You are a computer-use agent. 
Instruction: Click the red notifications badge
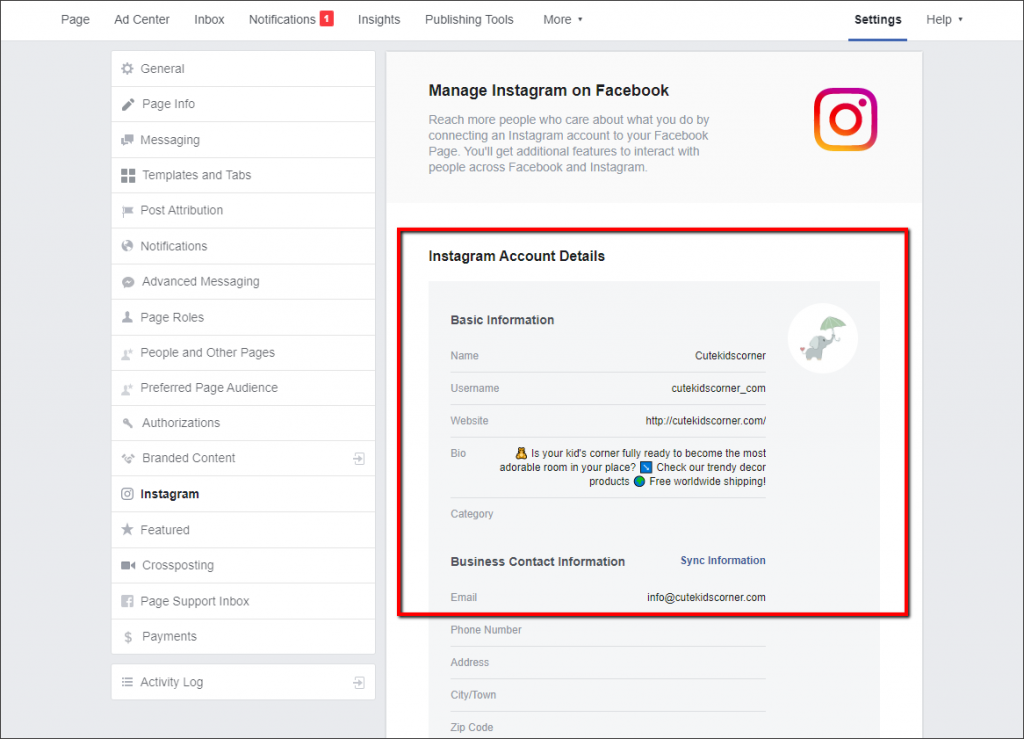pyautogui.click(x=327, y=19)
